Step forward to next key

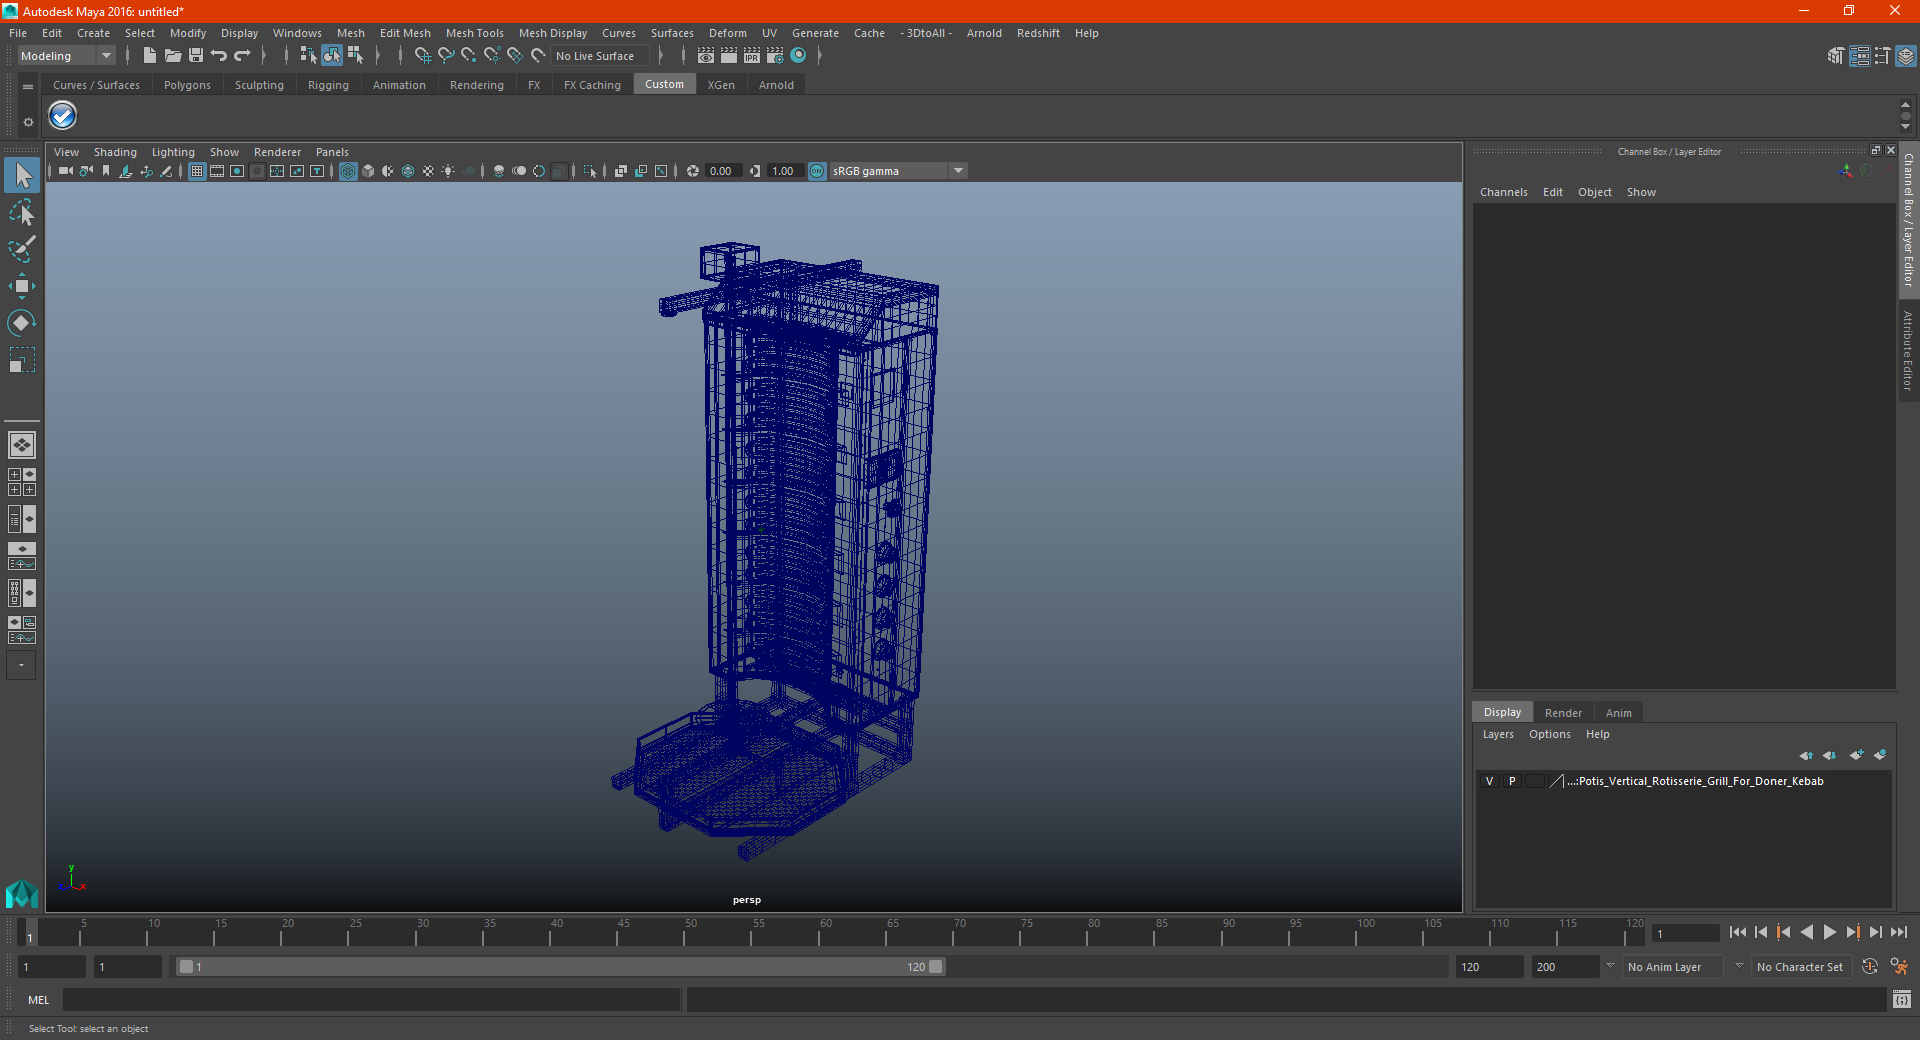click(1852, 932)
